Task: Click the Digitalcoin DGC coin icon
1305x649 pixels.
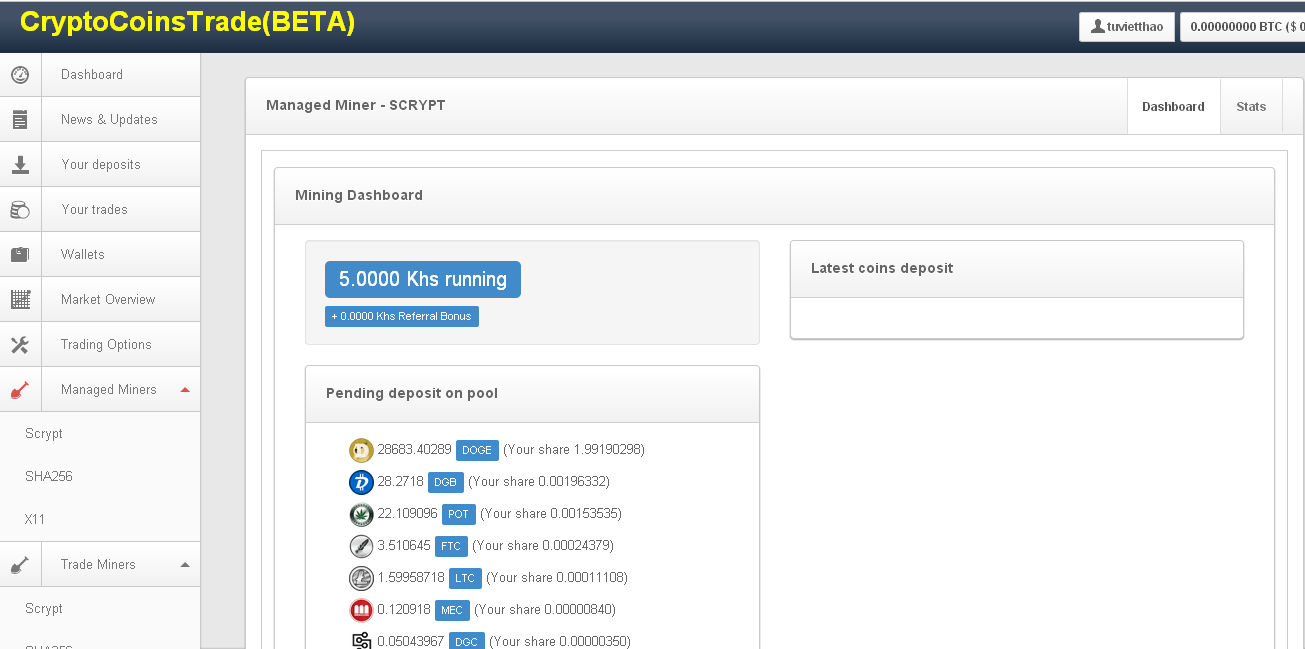Action: (361, 641)
